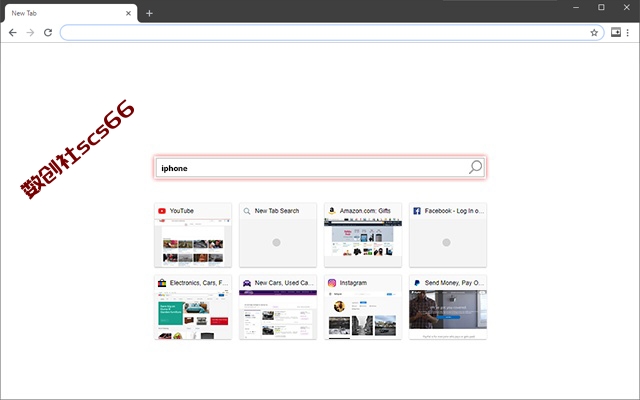640x400 pixels.
Task: Click the car favicon on New Cars tile
Action: click(x=247, y=283)
